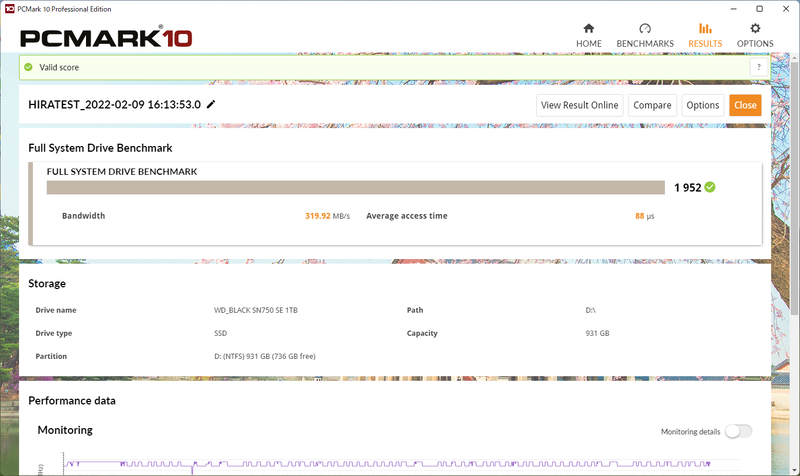The image size is (800, 476).
Task: Click the PCMark 10 title bar app icon
Action: click(x=9, y=9)
